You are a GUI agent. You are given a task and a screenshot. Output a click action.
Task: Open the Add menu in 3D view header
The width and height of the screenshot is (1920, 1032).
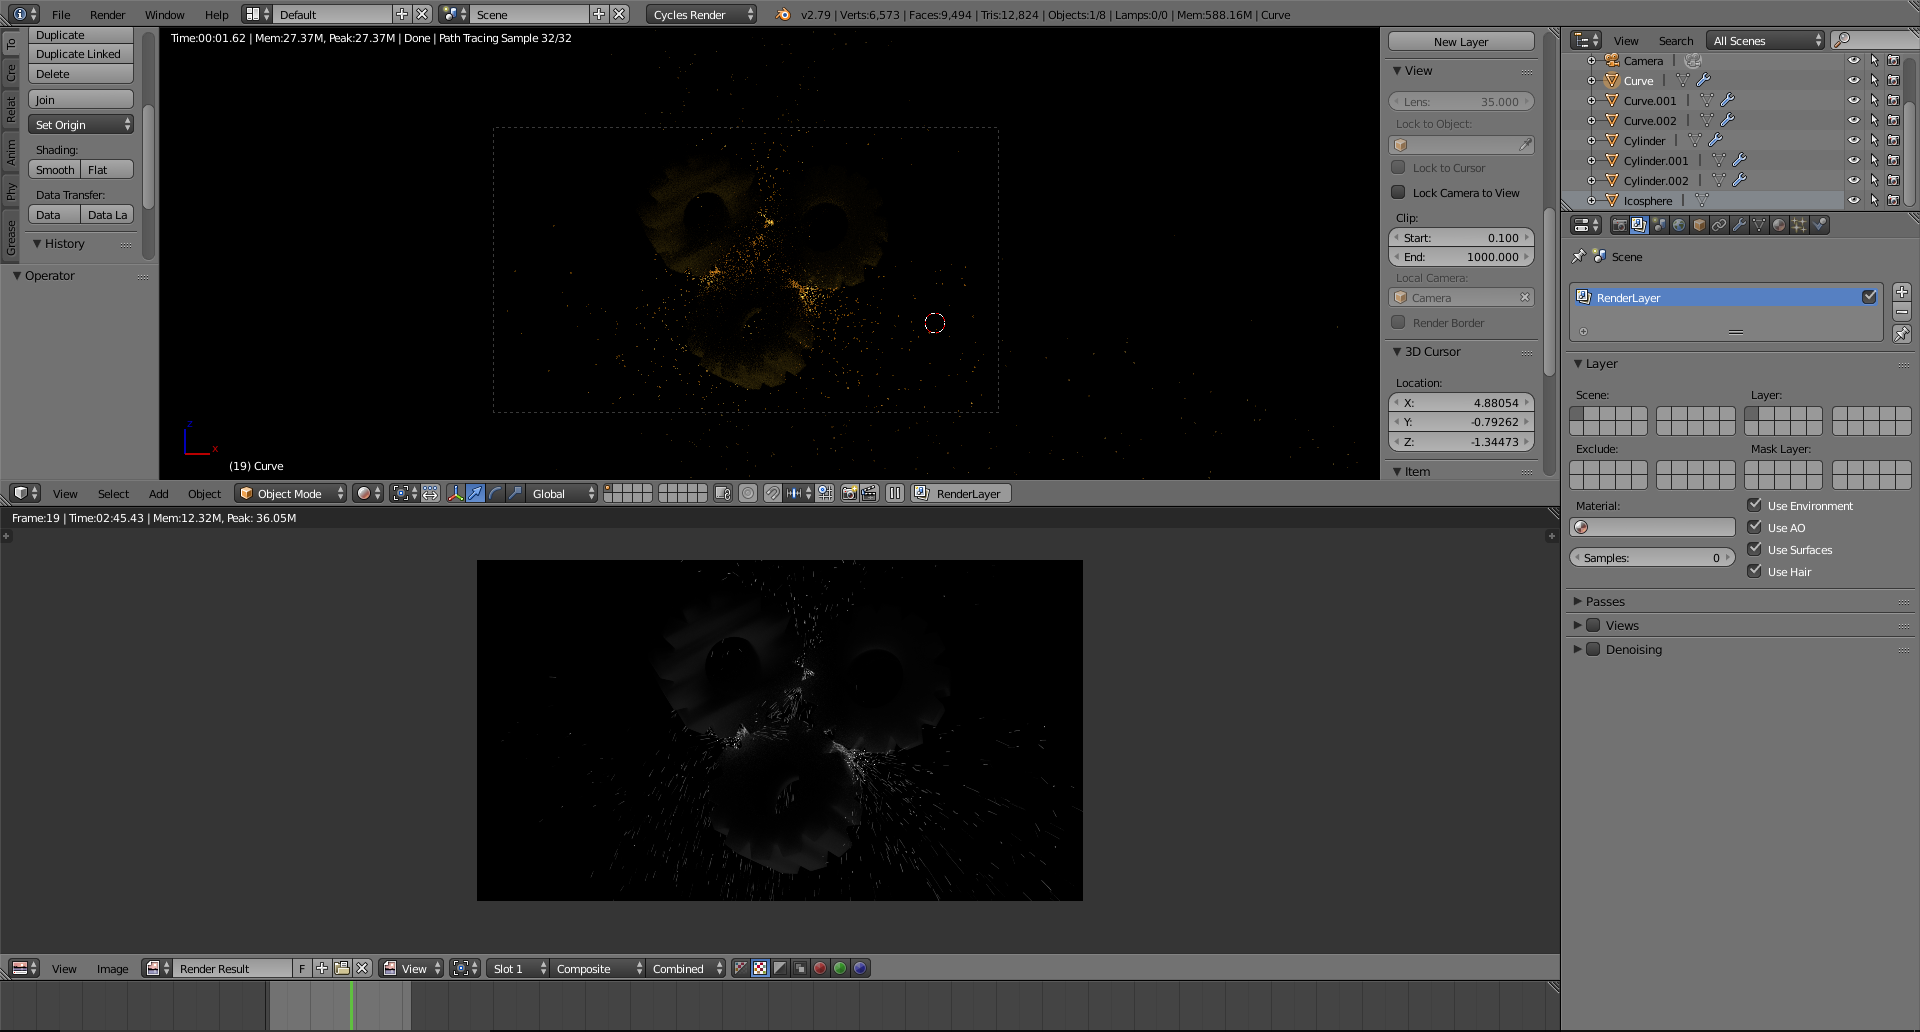pos(158,493)
